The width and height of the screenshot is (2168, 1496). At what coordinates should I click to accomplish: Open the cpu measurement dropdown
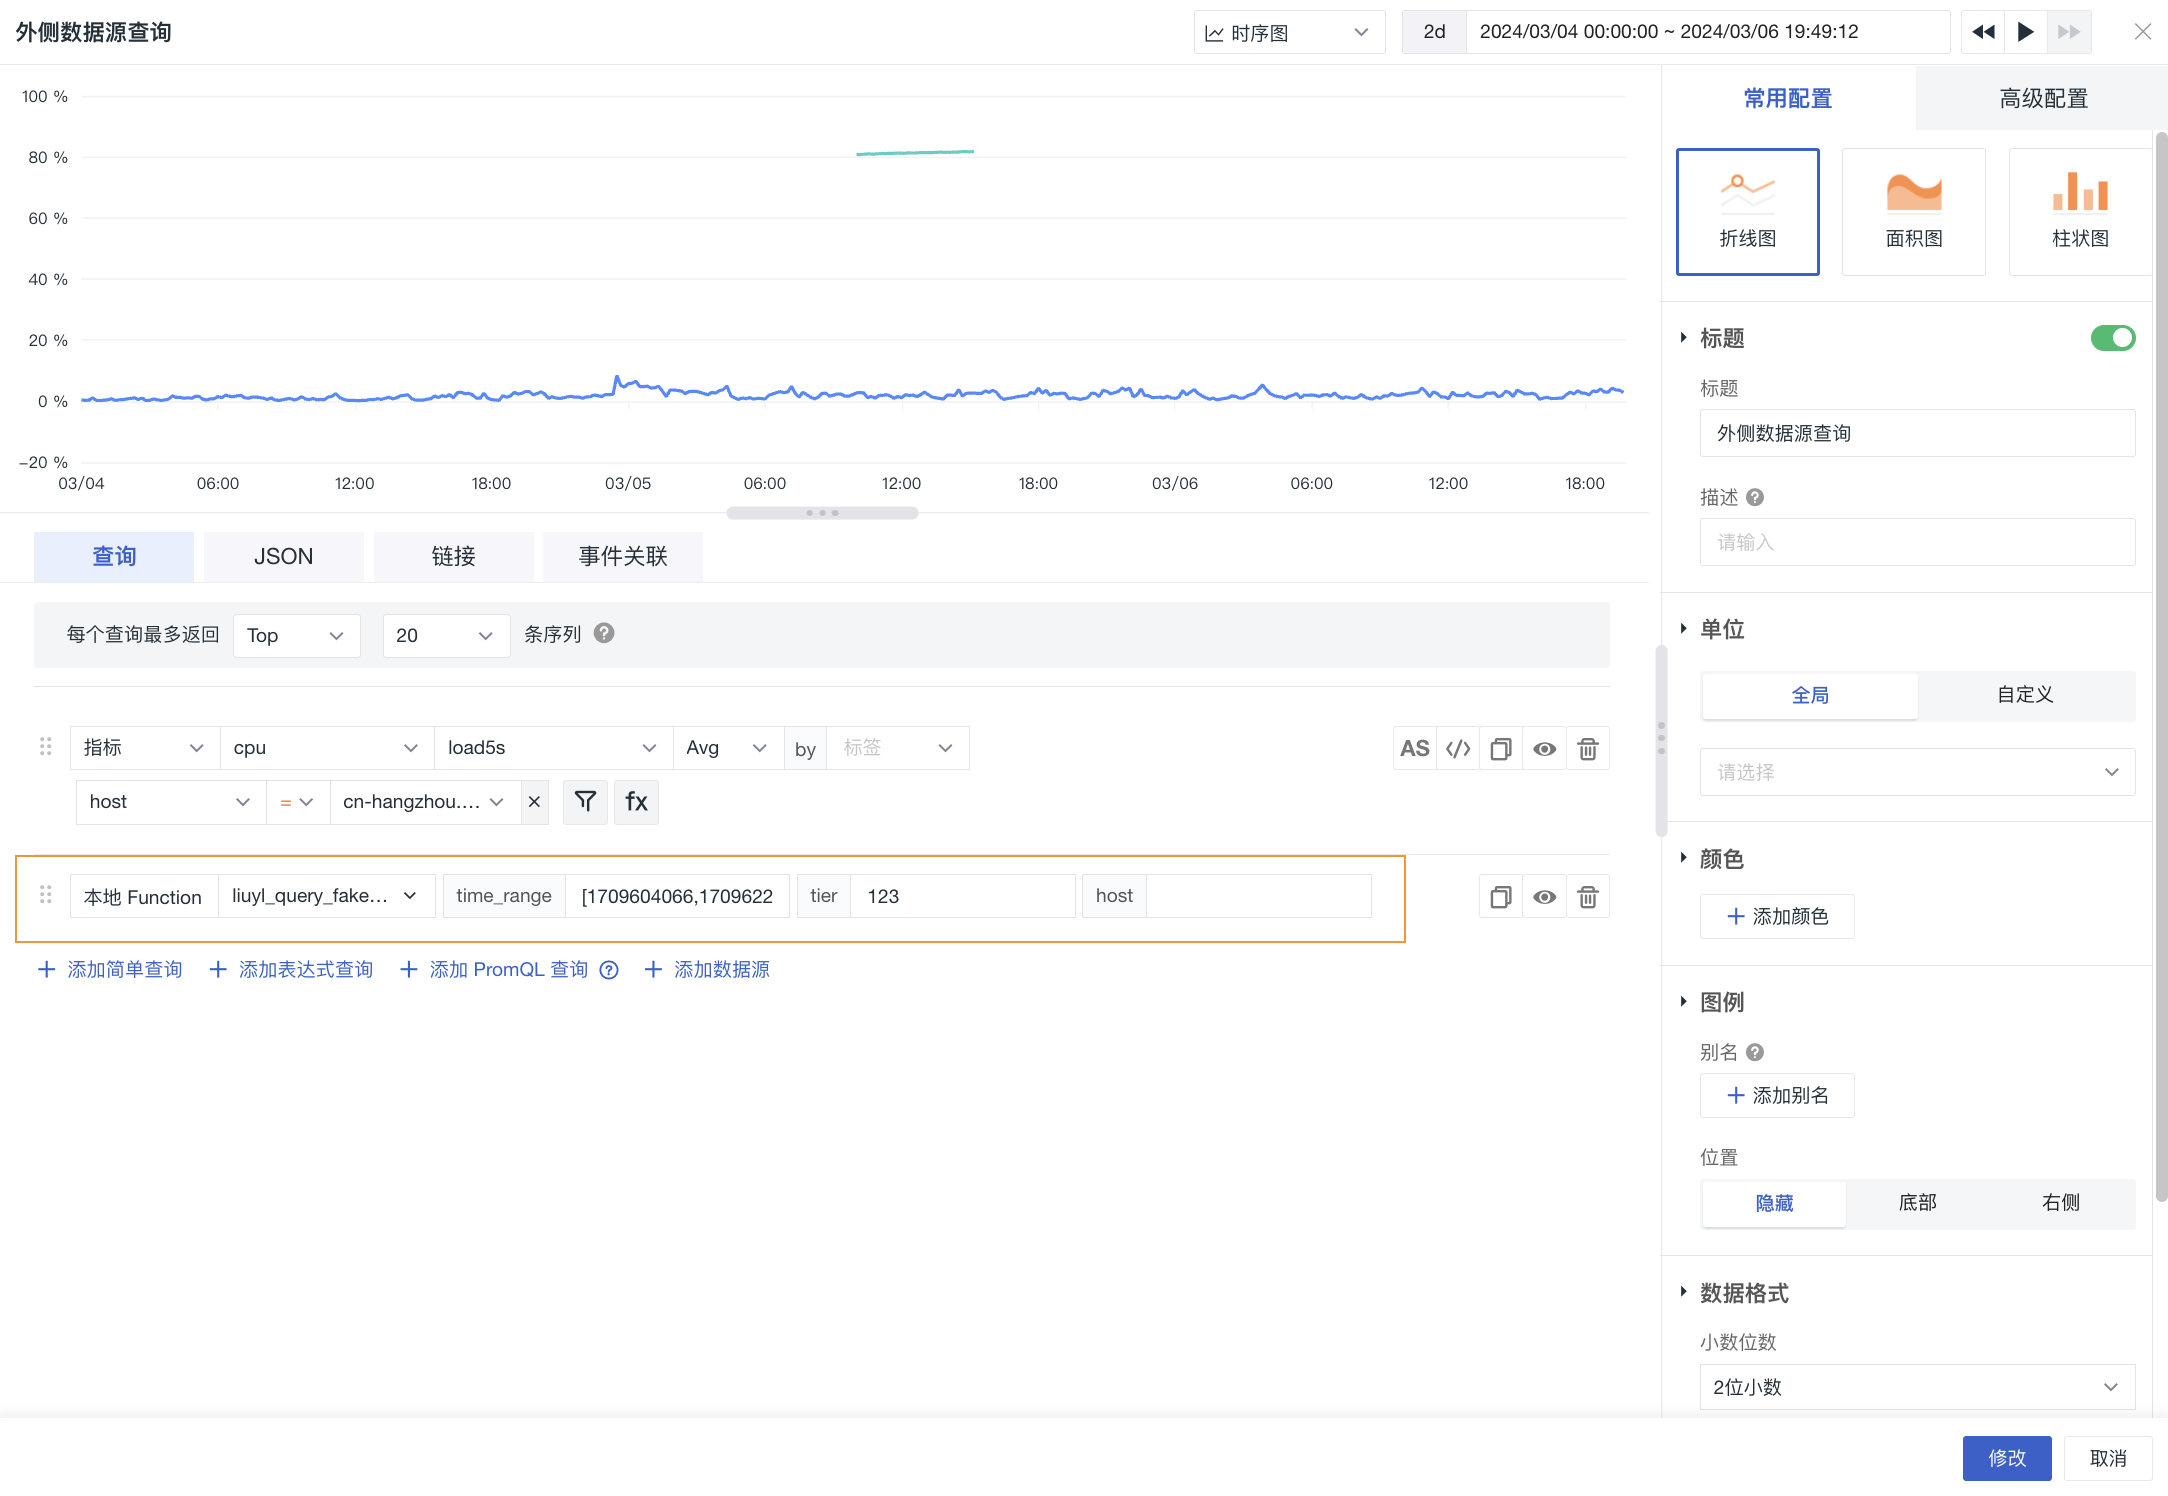point(327,748)
